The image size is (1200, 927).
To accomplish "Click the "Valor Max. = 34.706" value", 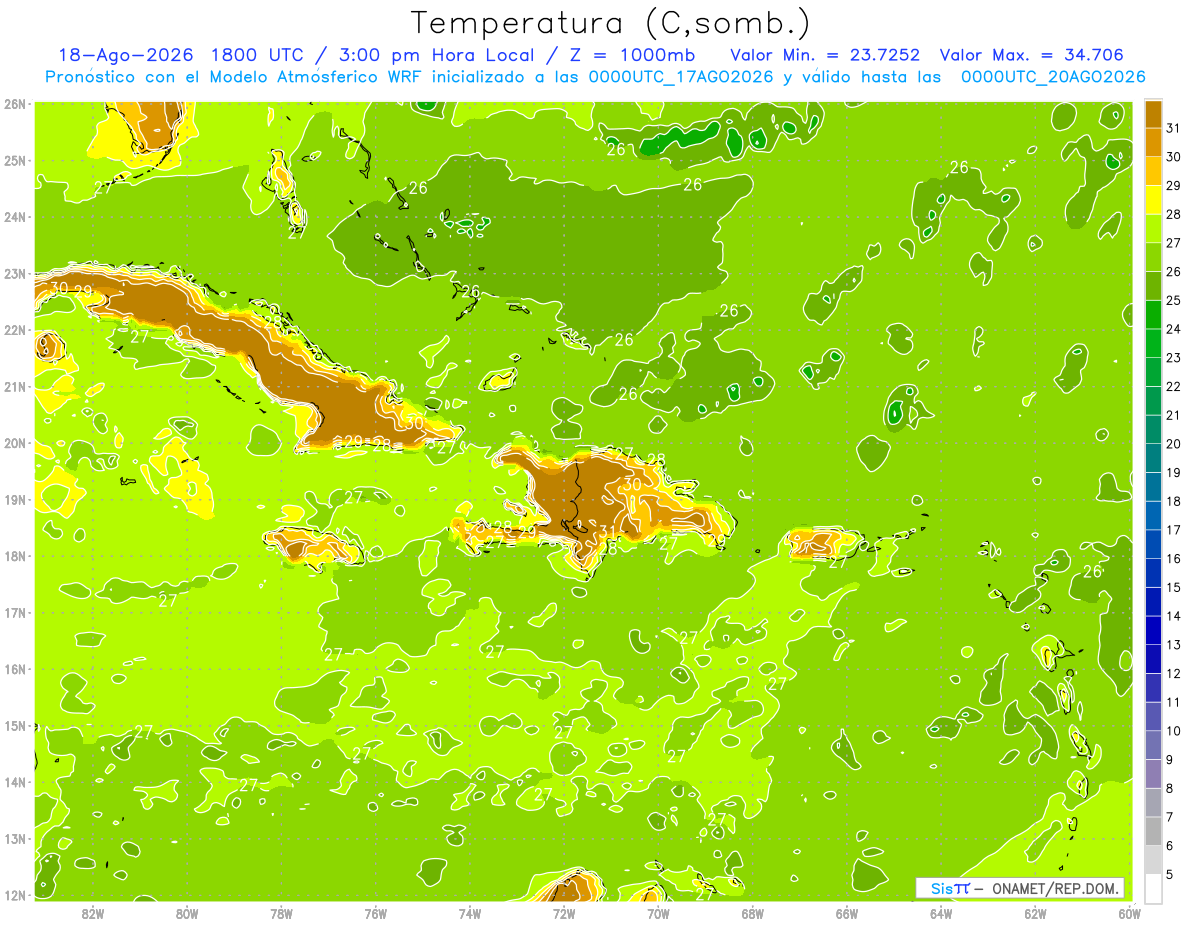I will [1032, 55].
